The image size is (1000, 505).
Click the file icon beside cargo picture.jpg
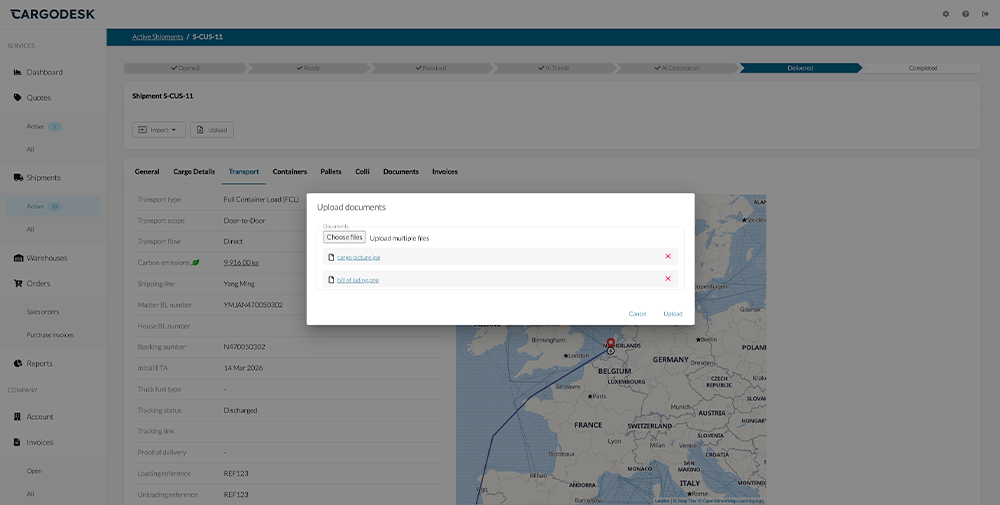[331, 257]
